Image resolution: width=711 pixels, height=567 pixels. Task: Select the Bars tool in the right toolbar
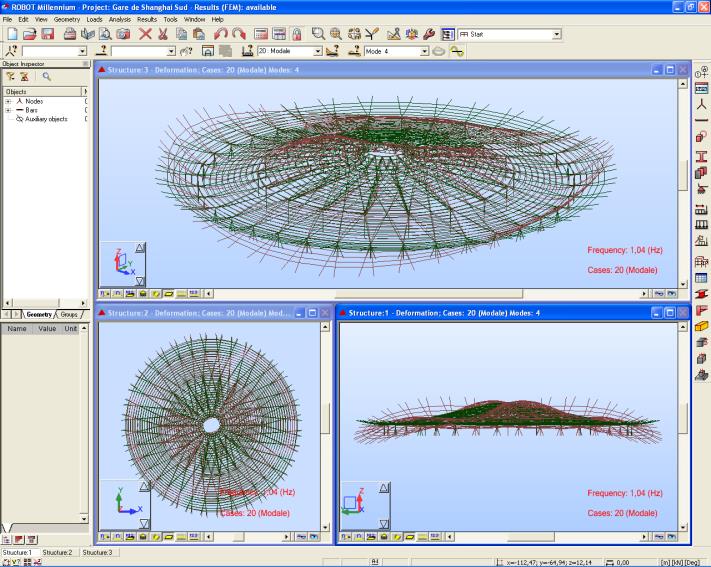701,120
